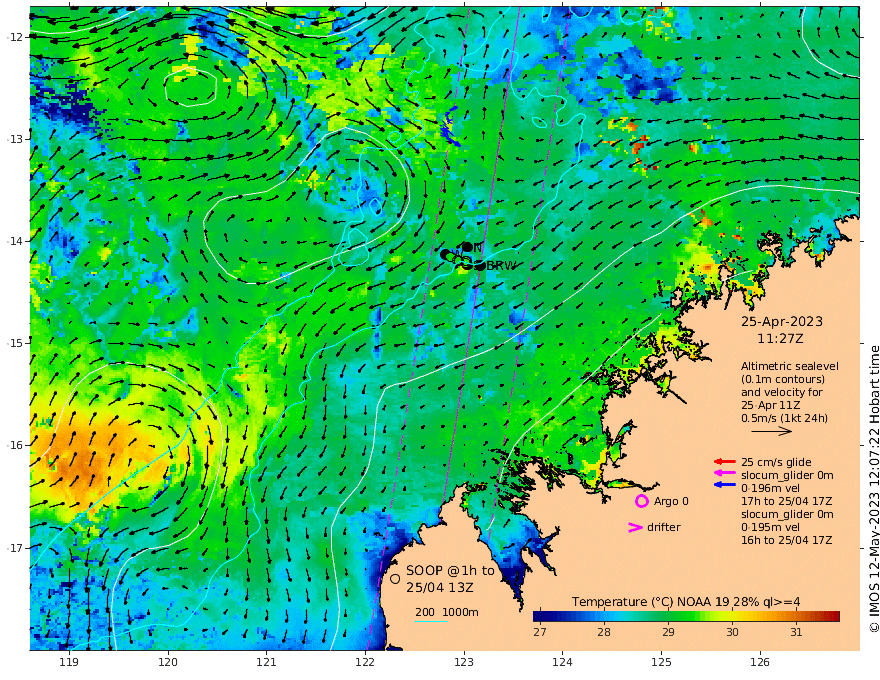The width and height of the screenshot is (880, 680).
Task: Select the time text 11:27Z
Action: click(x=780, y=339)
